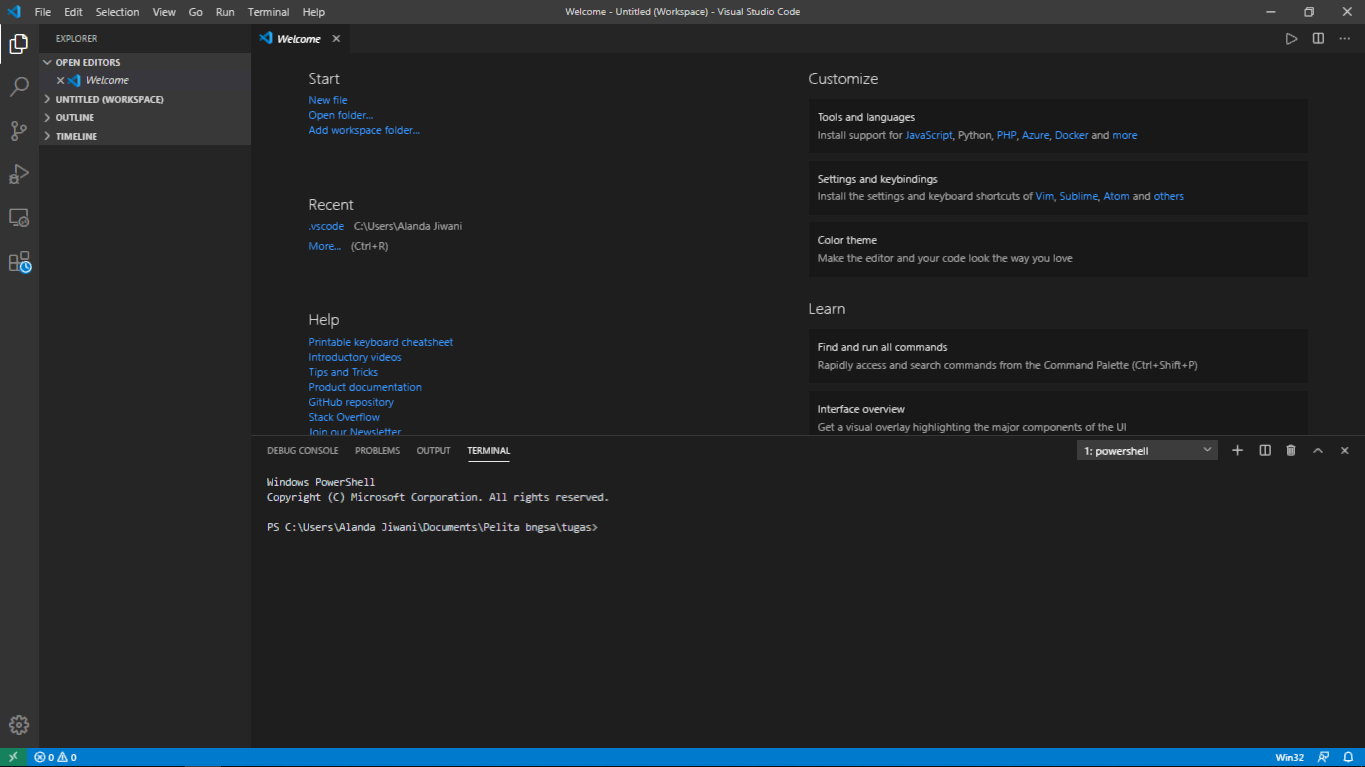Open the Stack Overflow link

point(344,417)
